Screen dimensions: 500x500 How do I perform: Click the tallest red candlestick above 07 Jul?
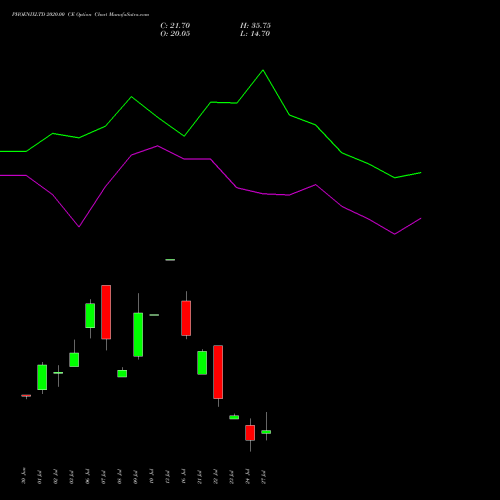[x=106, y=312]
